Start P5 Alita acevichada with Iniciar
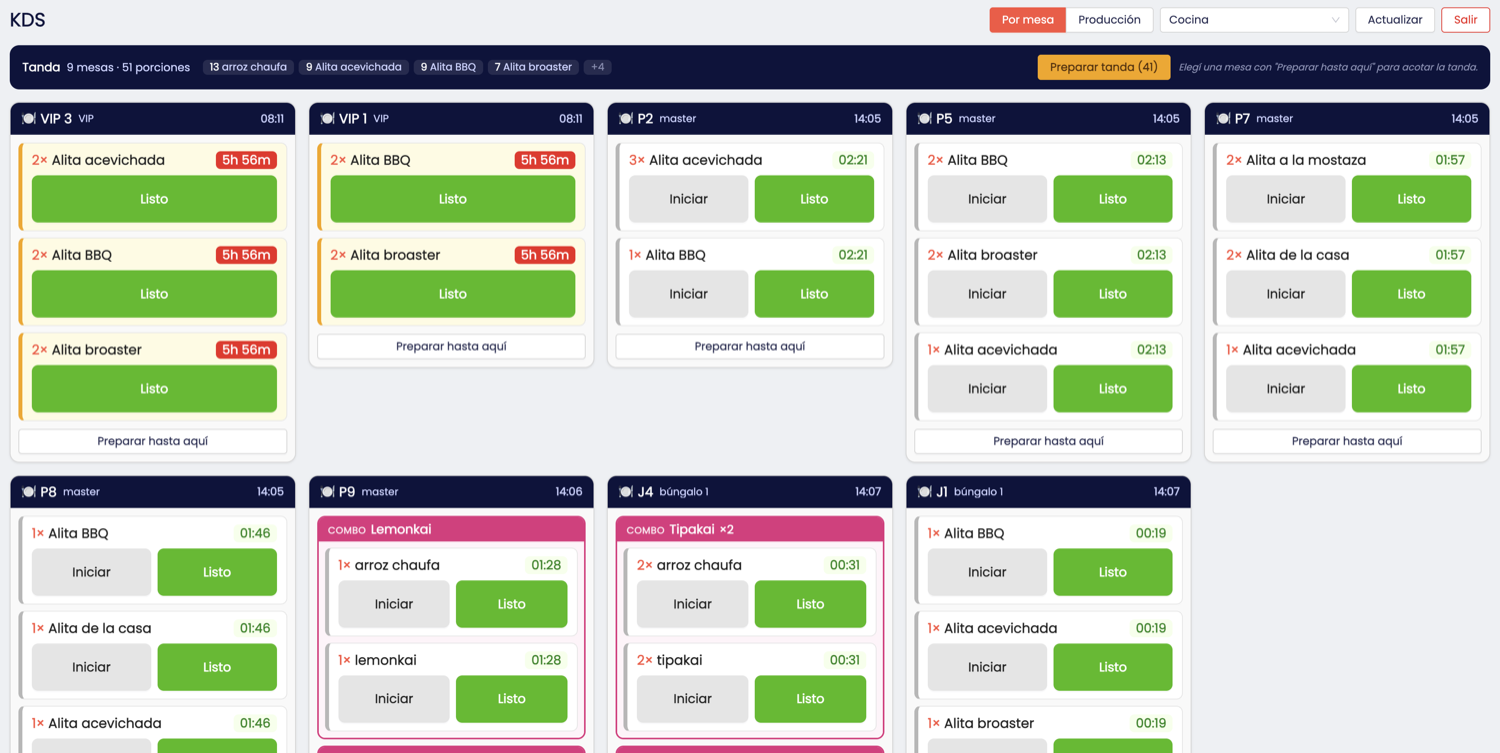Image resolution: width=1500 pixels, height=753 pixels. pyautogui.click(x=987, y=389)
